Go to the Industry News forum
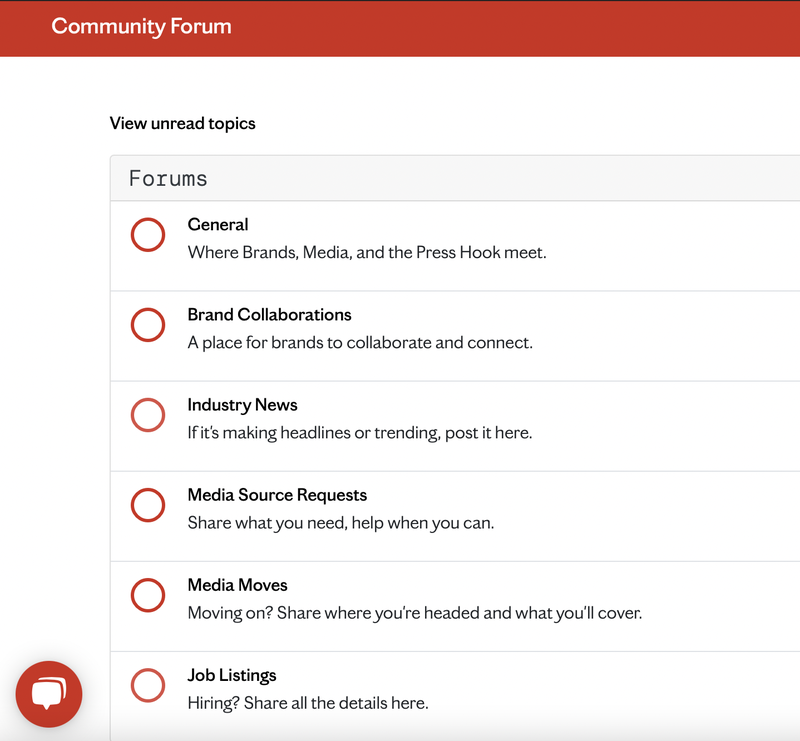Screen dimensions: 800x741 click(242, 405)
